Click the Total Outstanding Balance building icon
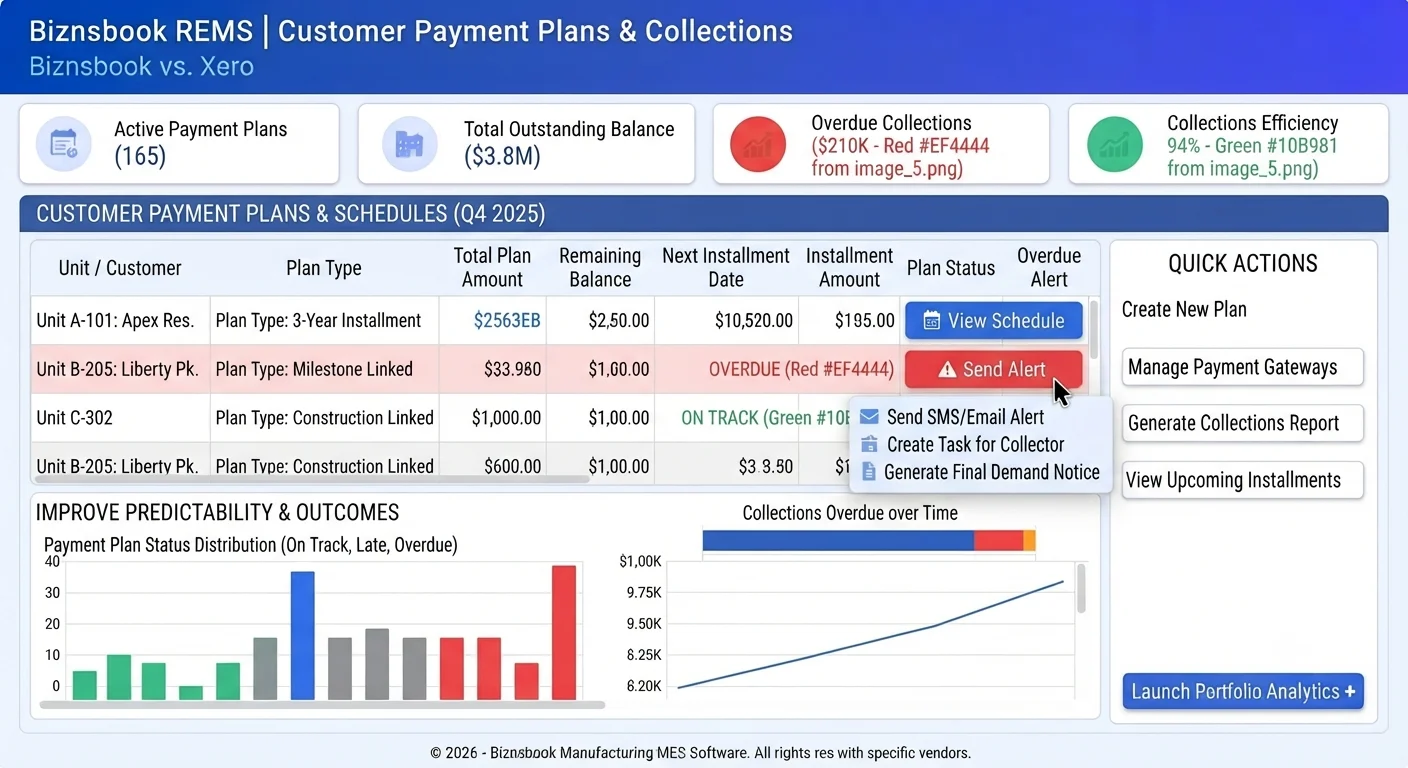 pos(410,144)
